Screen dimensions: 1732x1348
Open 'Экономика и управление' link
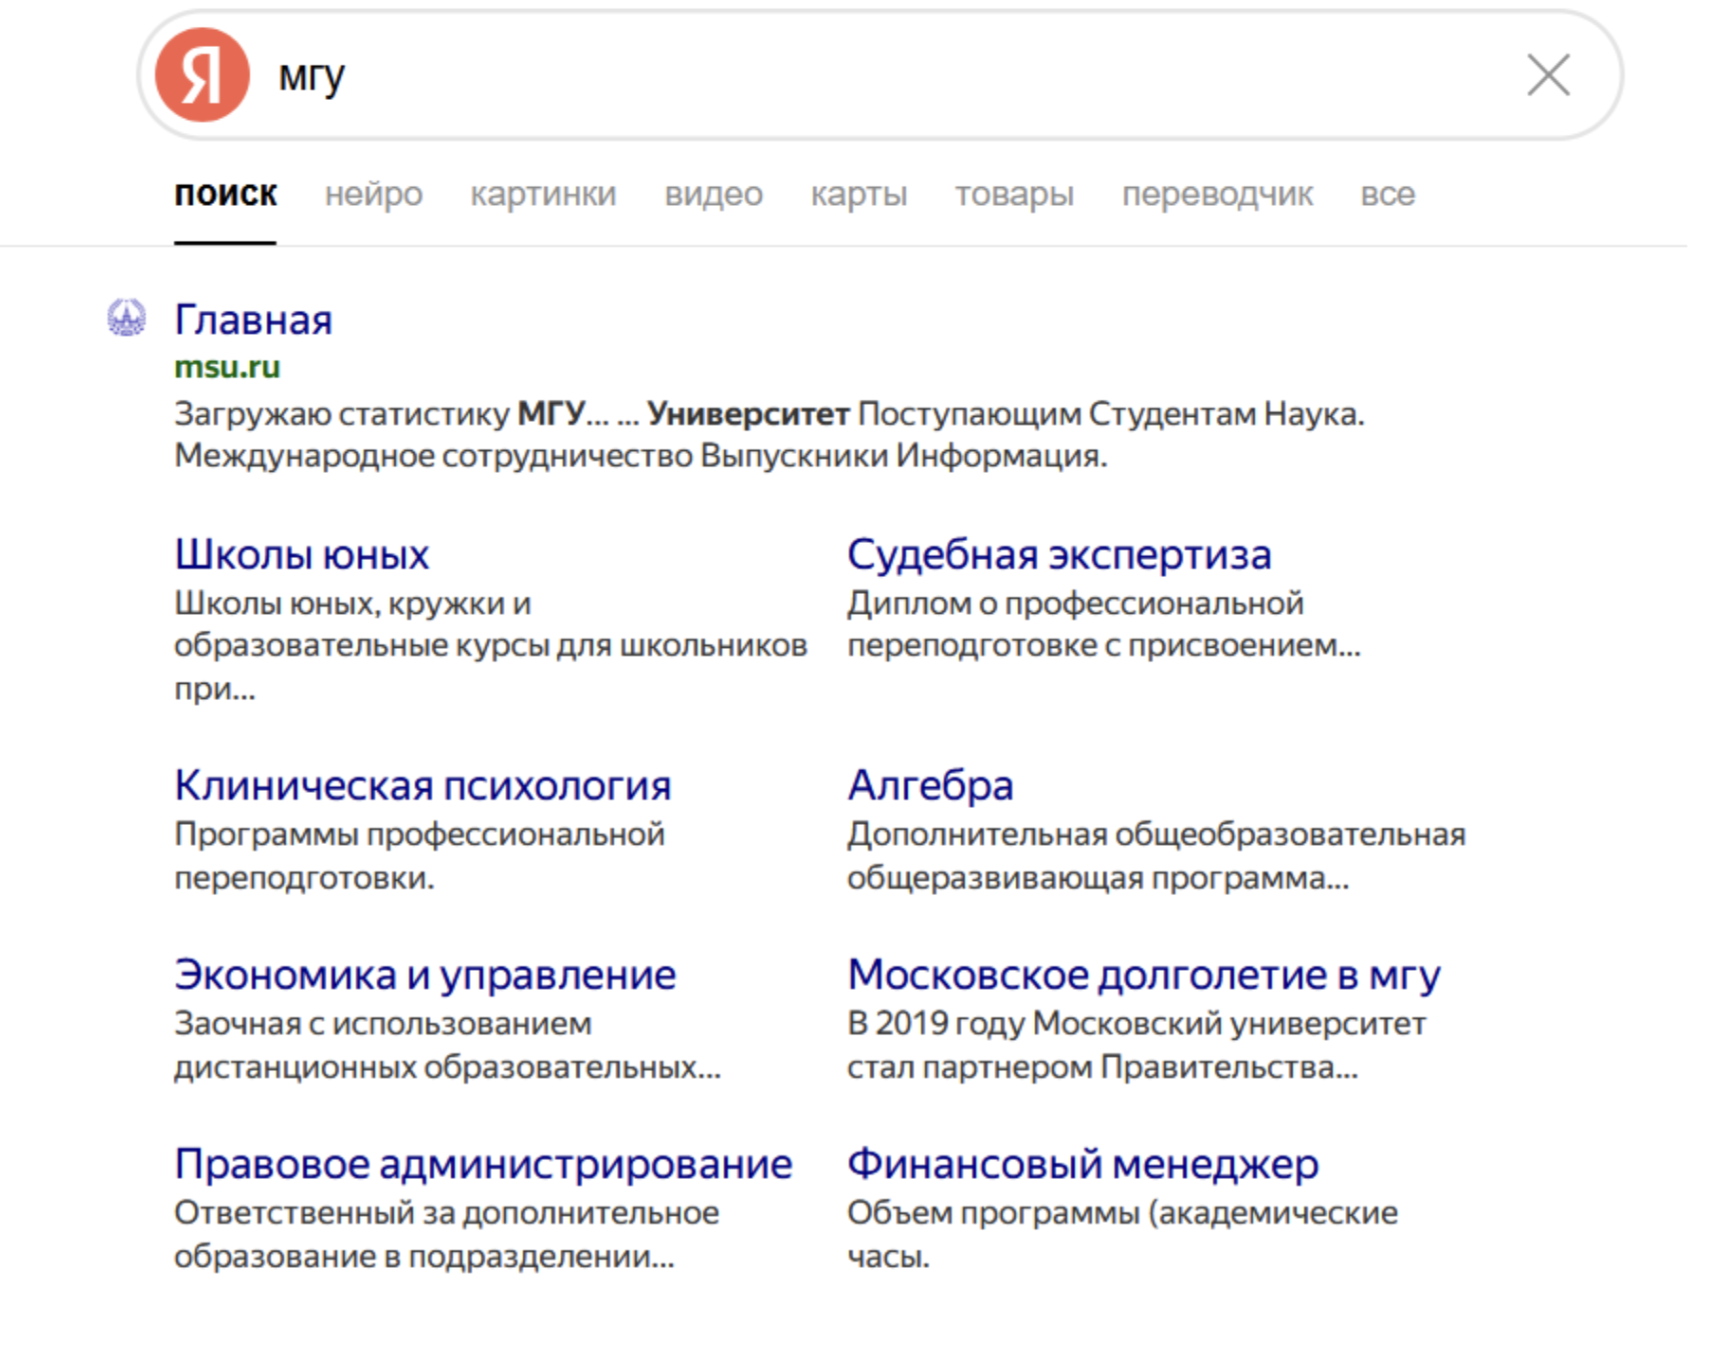pyautogui.click(x=425, y=974)
